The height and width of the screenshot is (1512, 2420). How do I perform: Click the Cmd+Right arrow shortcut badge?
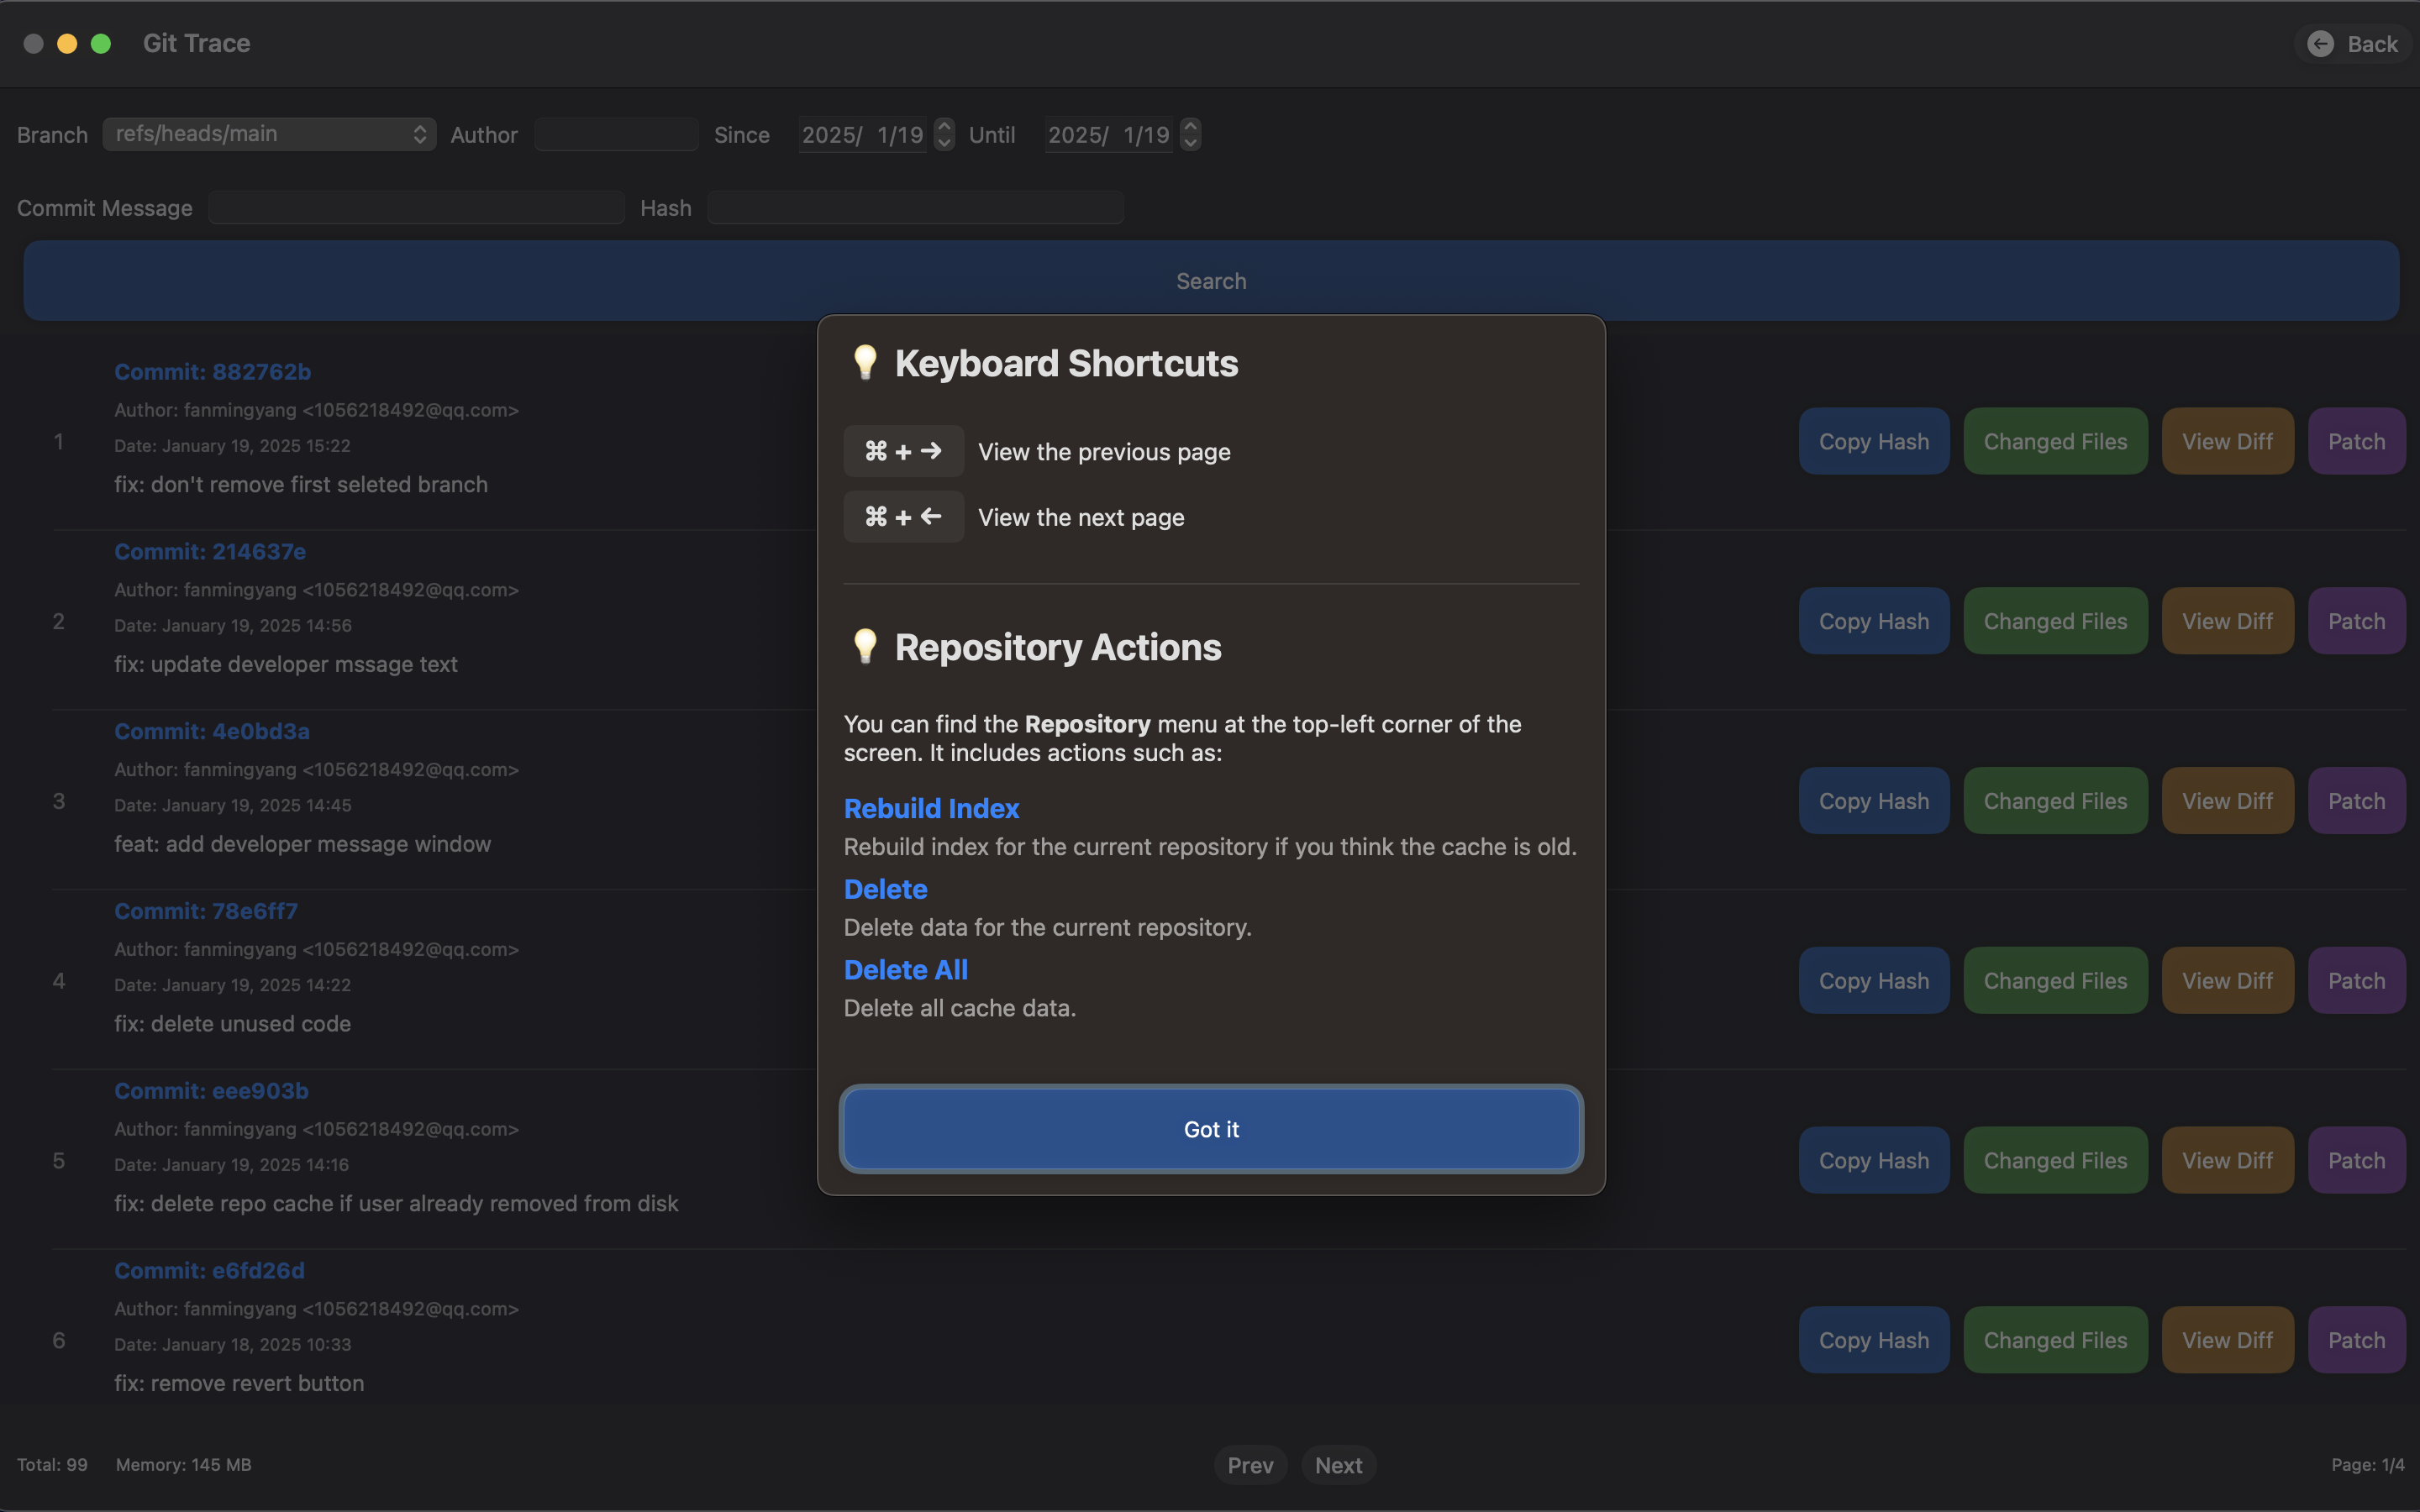[903, 451]
